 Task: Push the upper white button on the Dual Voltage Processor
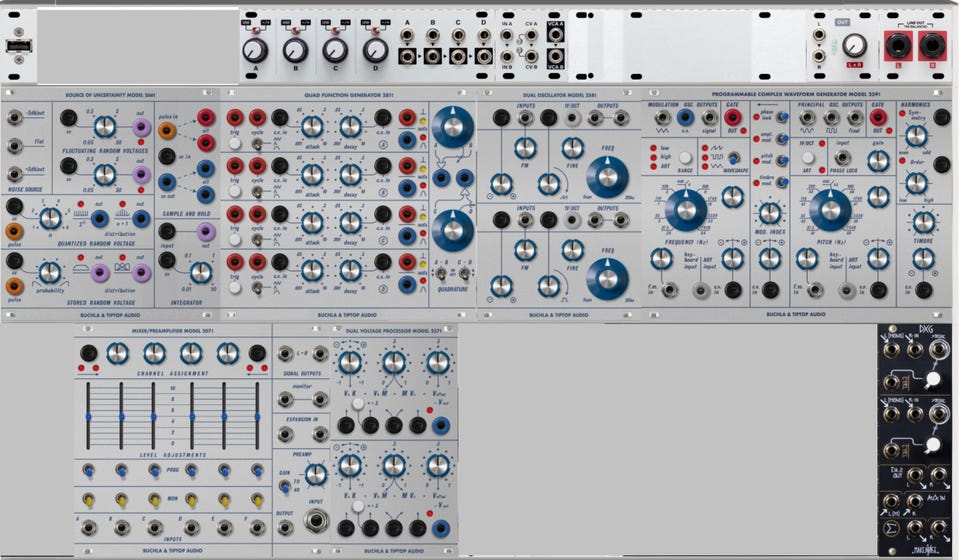(x=358, y=403)
